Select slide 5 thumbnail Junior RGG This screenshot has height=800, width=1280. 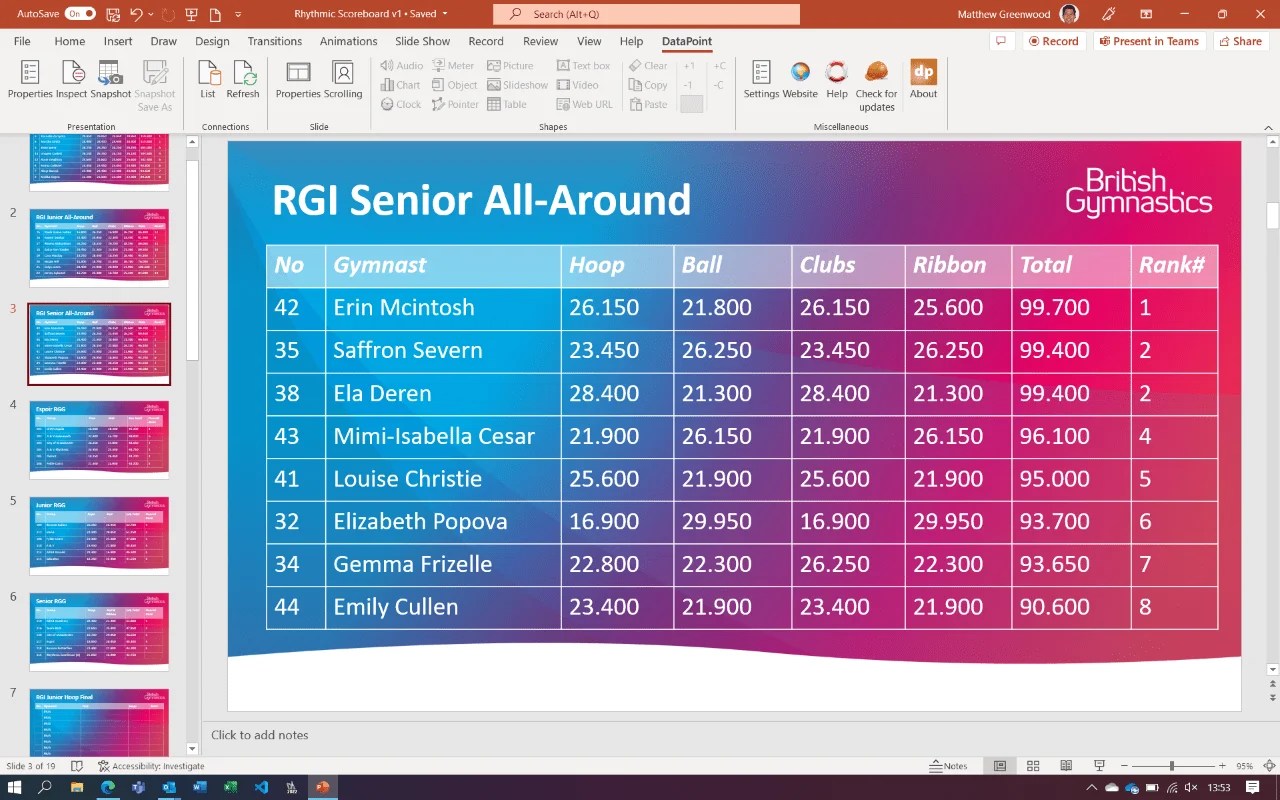pyautogui.click(x=99, y=535)
